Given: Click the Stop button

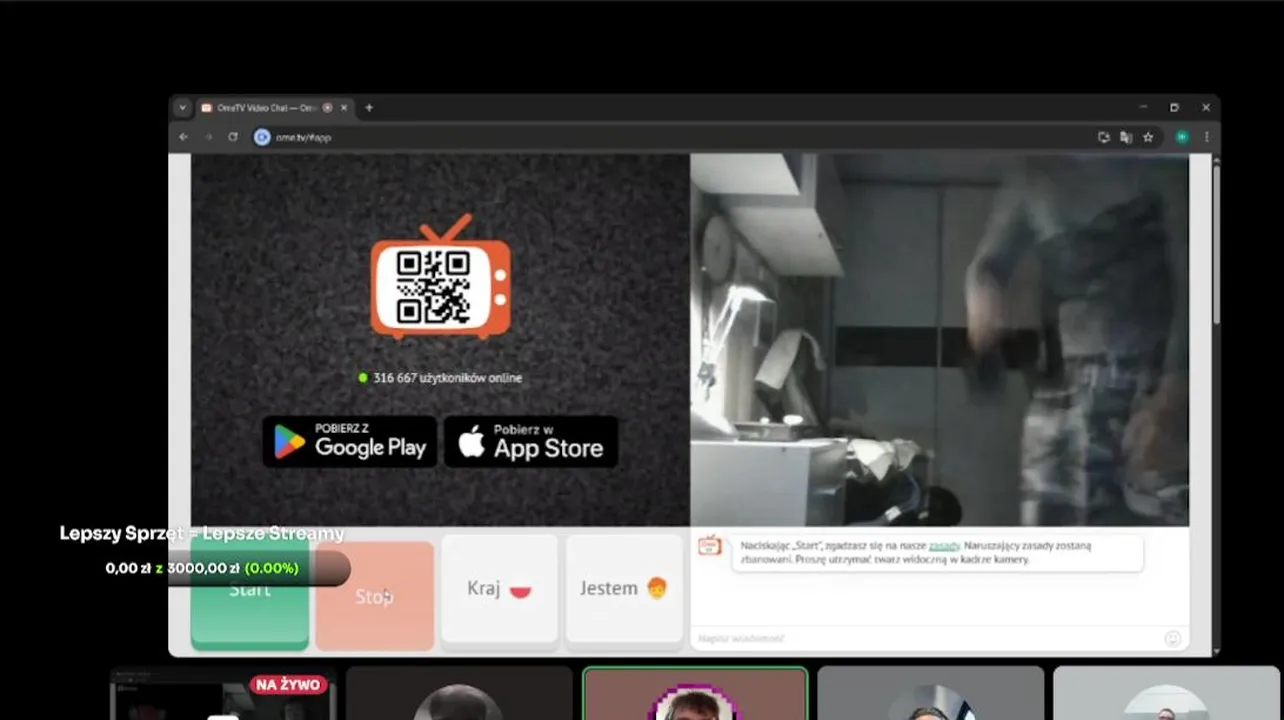Looking at the screenshot, I should tap(375, 595).
